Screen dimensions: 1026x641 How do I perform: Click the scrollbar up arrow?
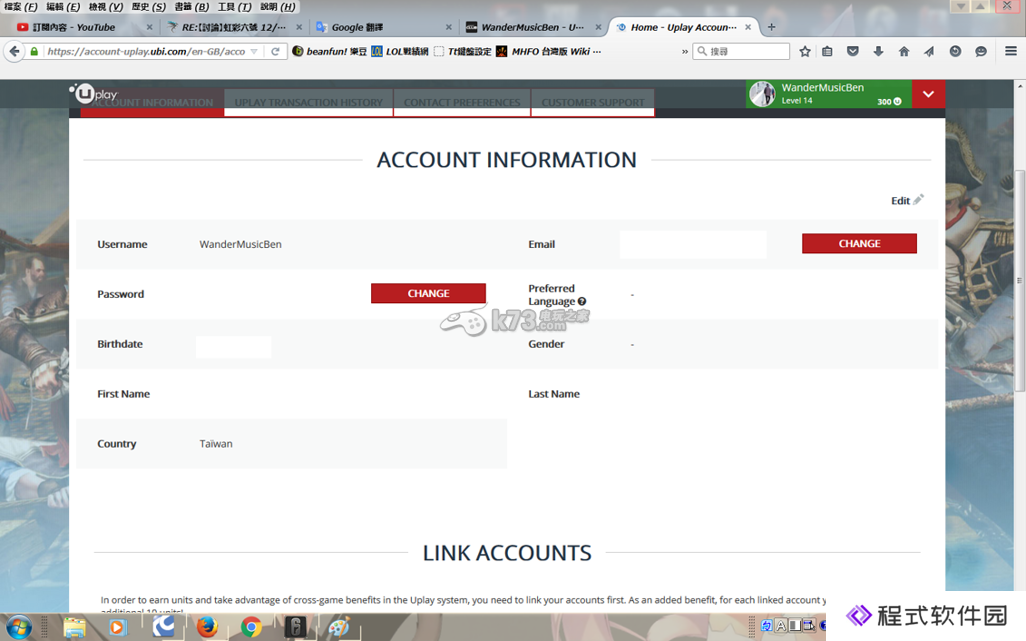1019,86
